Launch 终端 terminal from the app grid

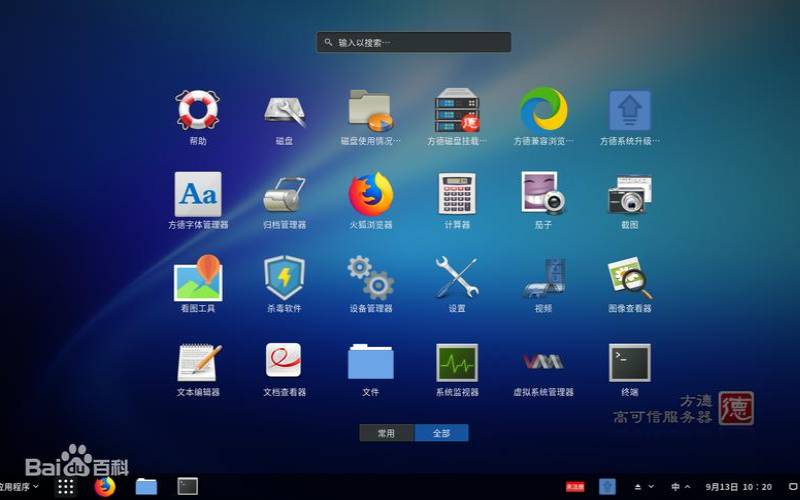click(630, 362)
